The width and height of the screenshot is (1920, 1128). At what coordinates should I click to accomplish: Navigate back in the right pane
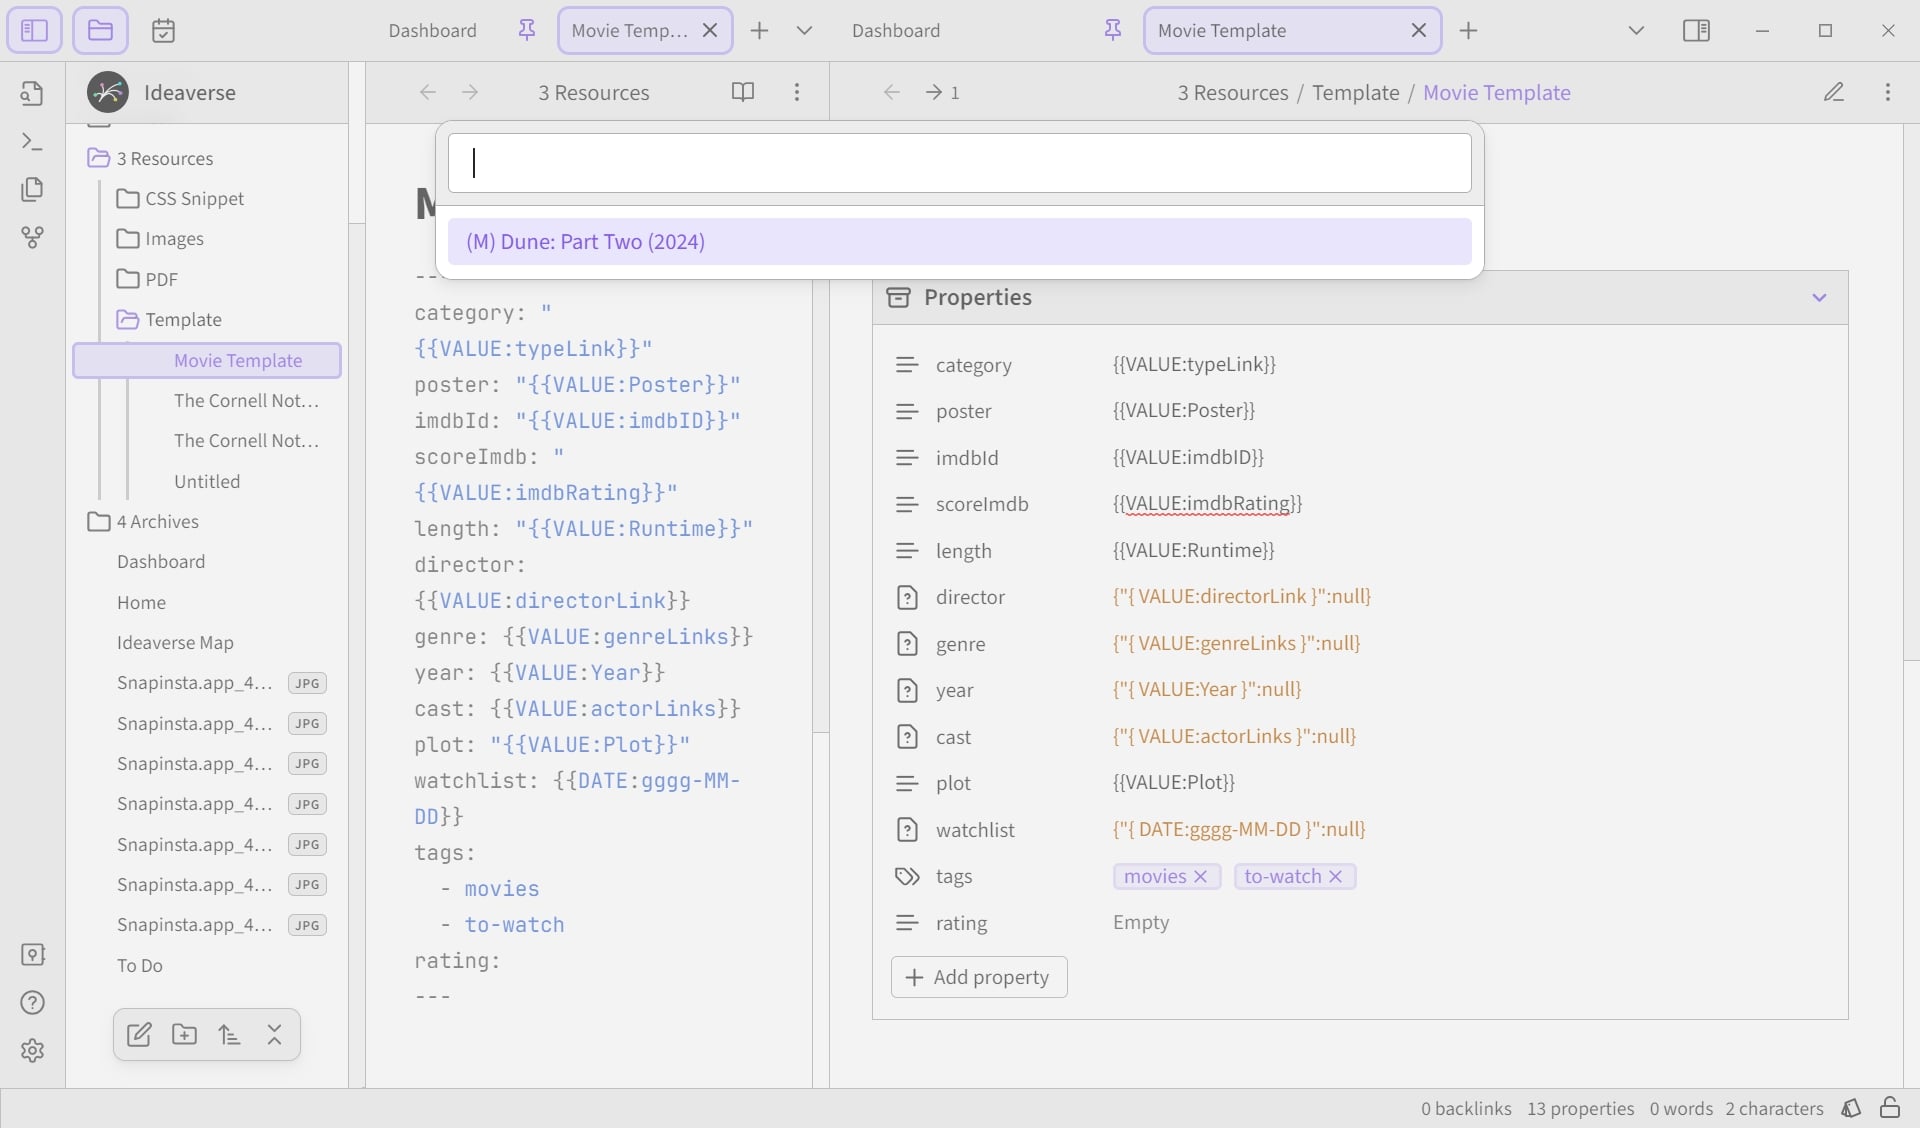[x=891, y=92]
